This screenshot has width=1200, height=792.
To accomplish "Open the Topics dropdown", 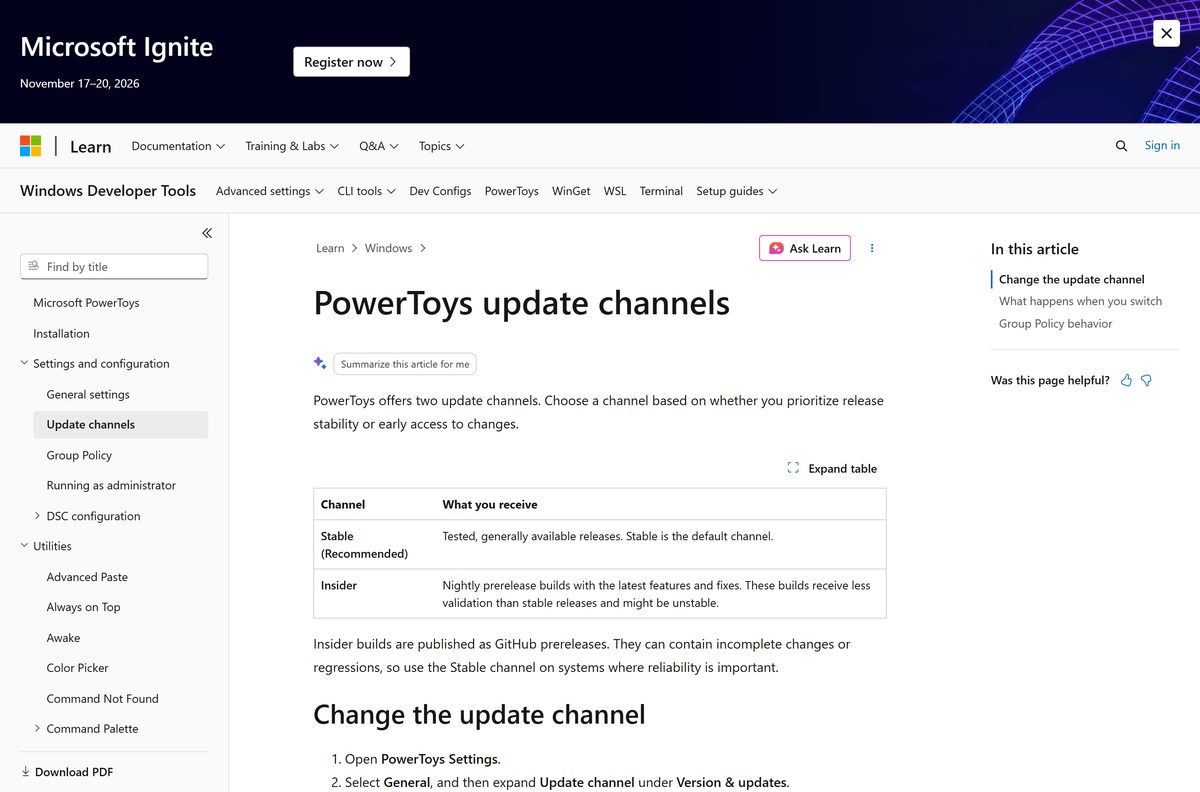I will click(x=441, y=146).
